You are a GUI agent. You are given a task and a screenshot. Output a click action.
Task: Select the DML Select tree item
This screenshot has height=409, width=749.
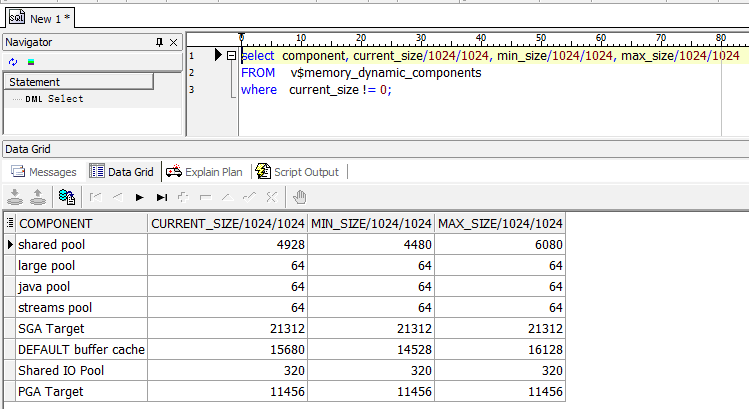point(52,99)
